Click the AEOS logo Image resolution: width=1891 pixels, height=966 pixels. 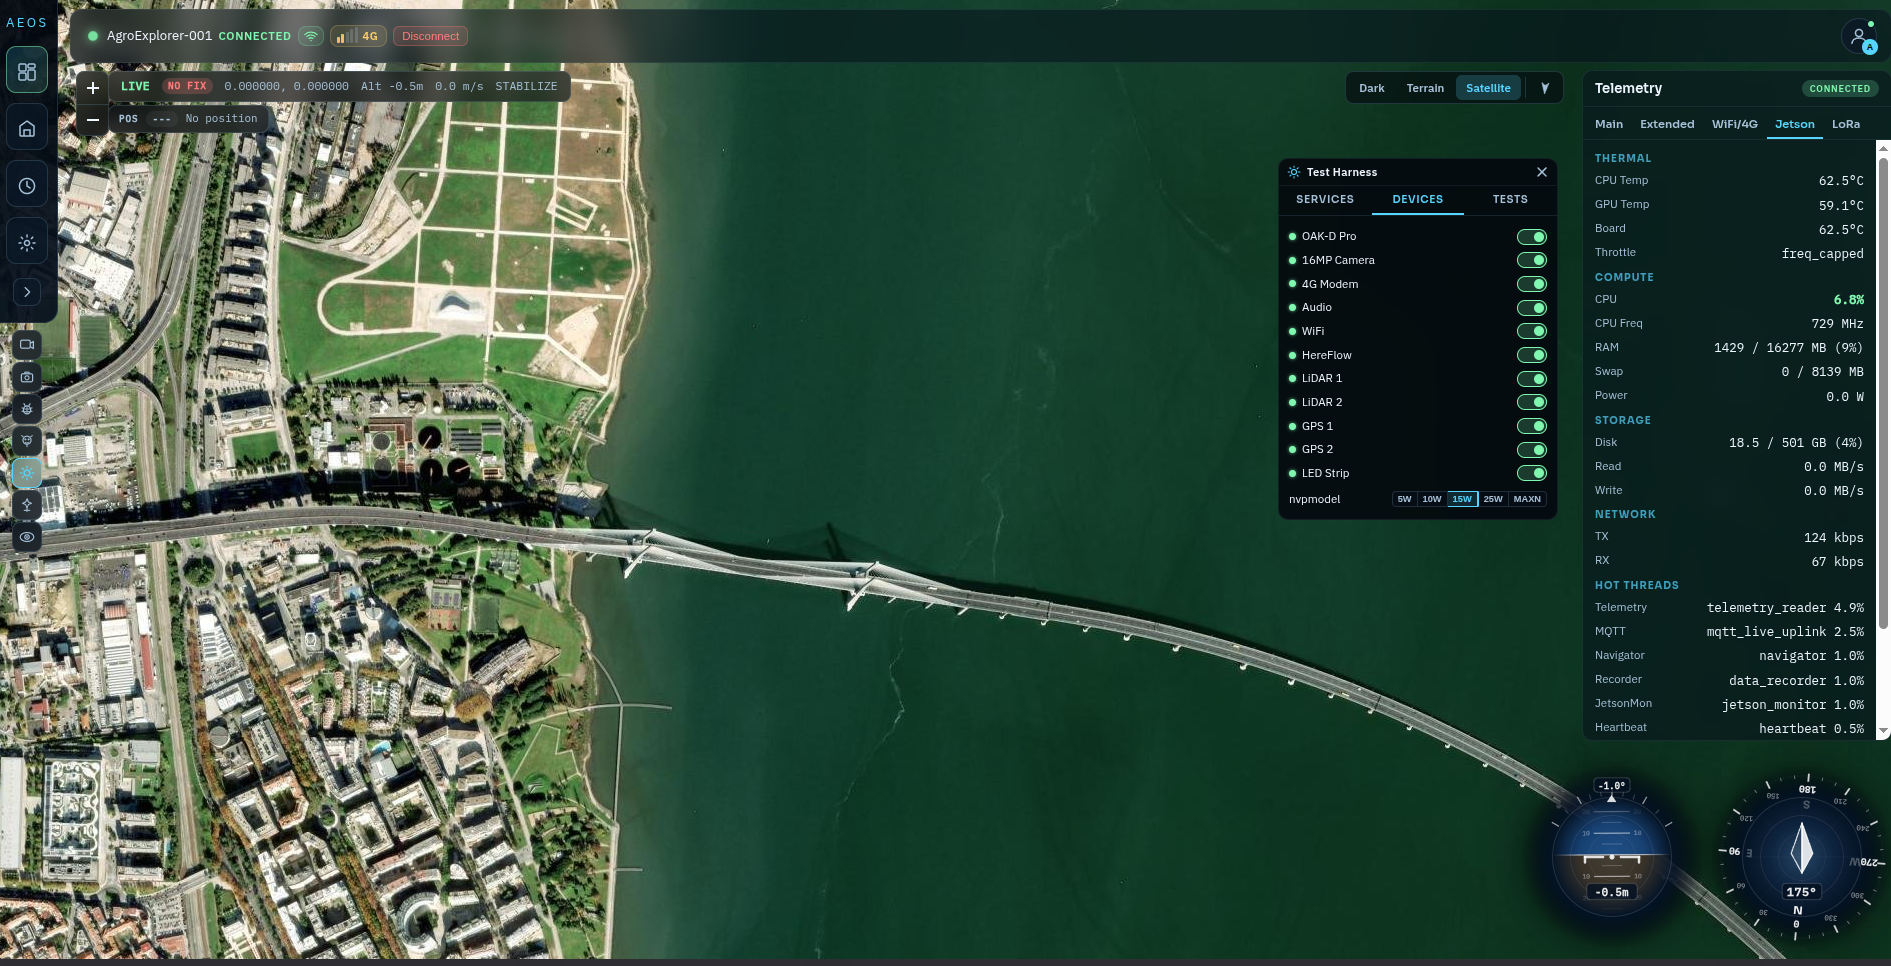[x=27, y=22]
